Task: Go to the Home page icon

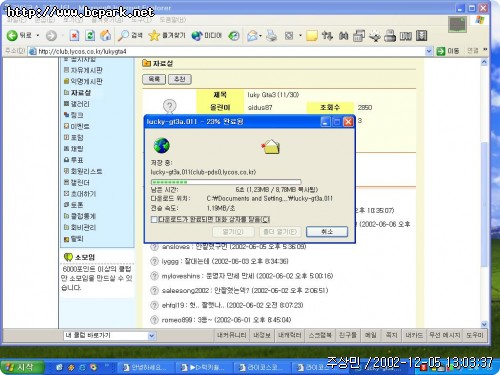Action: (106, 35)
